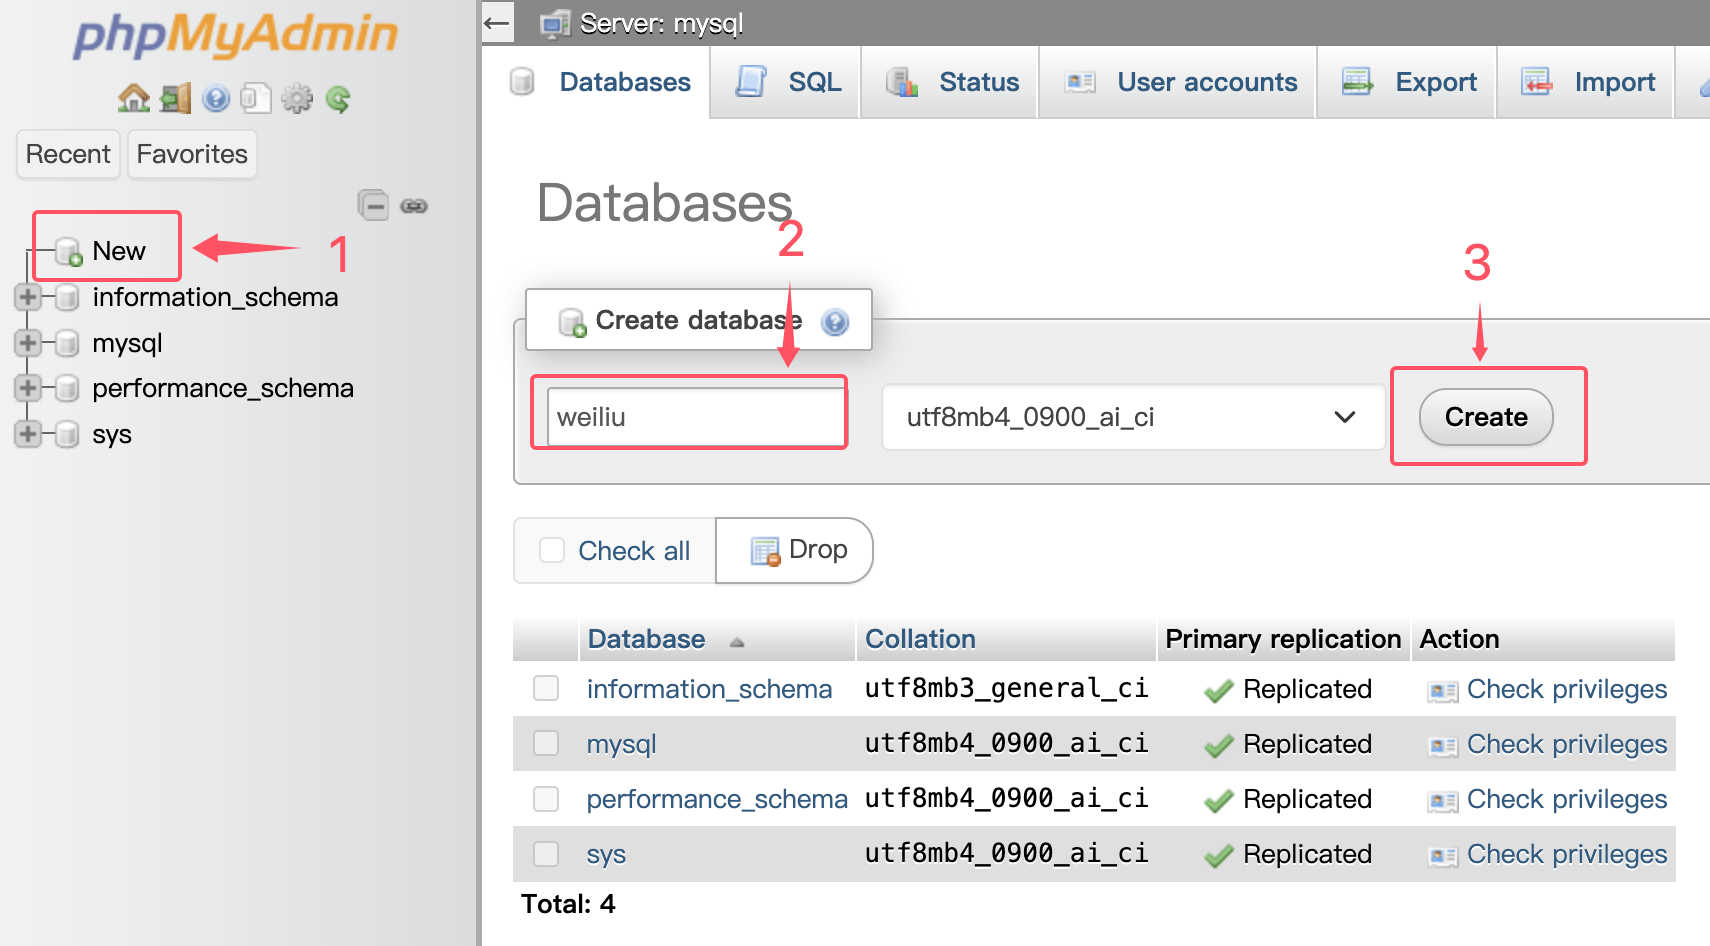Viewport: 1710px width, 946px height.
Task: Click database name field containing weiliu
Action: 696,417
